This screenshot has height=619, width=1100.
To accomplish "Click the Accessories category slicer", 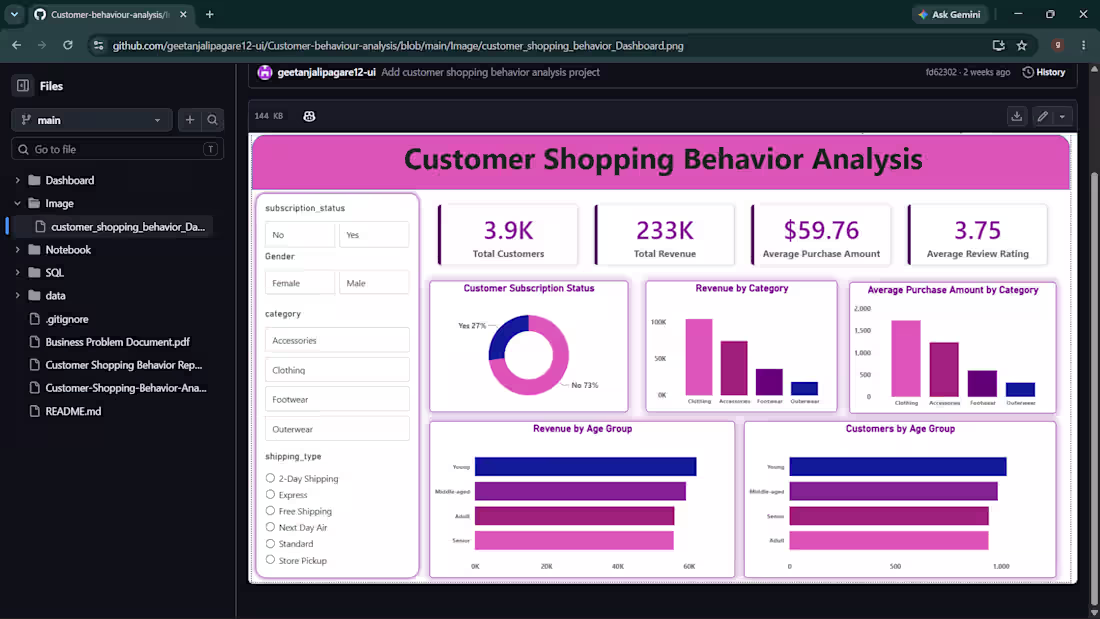I will click(x=337, y=340).
